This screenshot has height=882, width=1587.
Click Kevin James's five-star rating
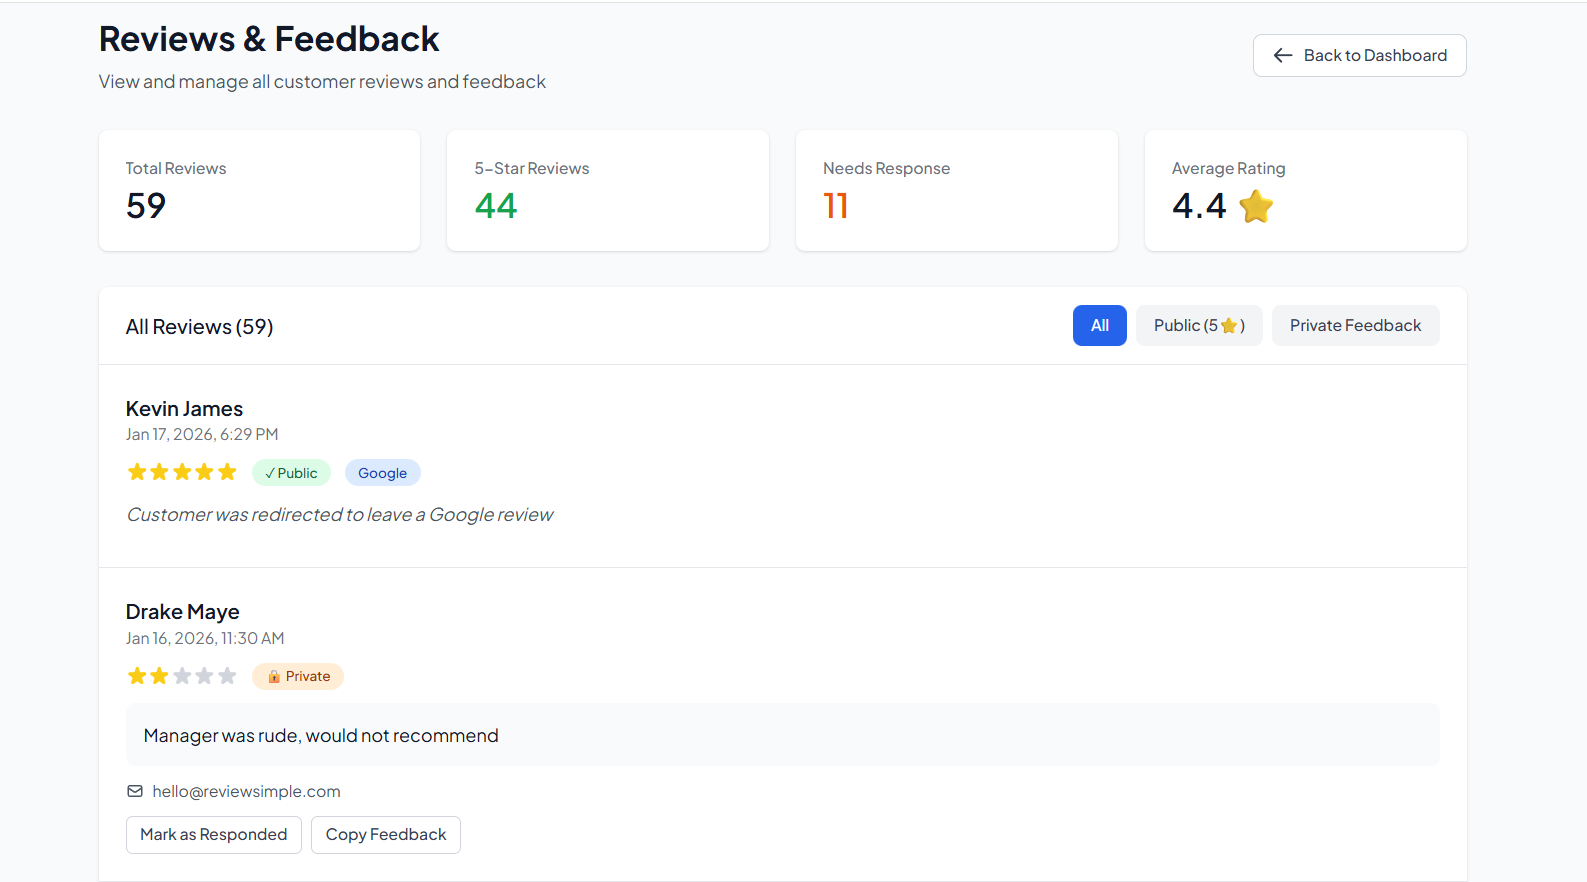[182, 472]
